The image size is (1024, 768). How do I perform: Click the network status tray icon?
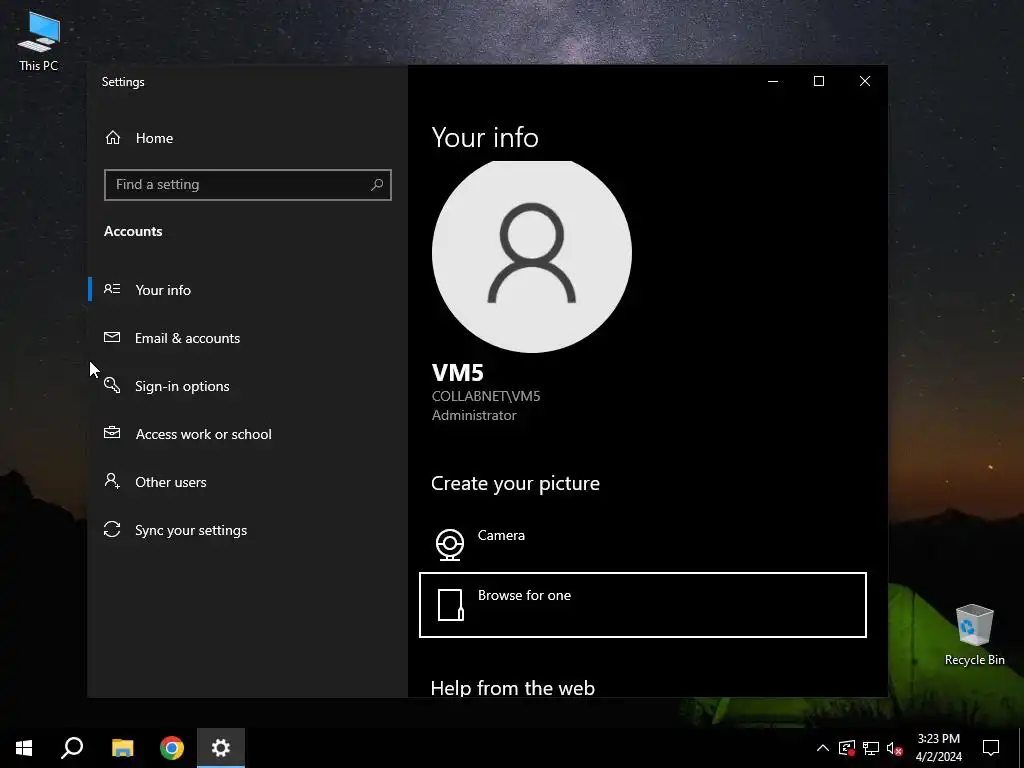click(871, 748)
